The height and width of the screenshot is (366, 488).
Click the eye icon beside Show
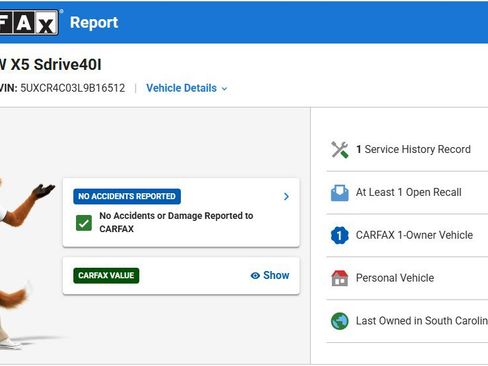click(x=255, y=276)
